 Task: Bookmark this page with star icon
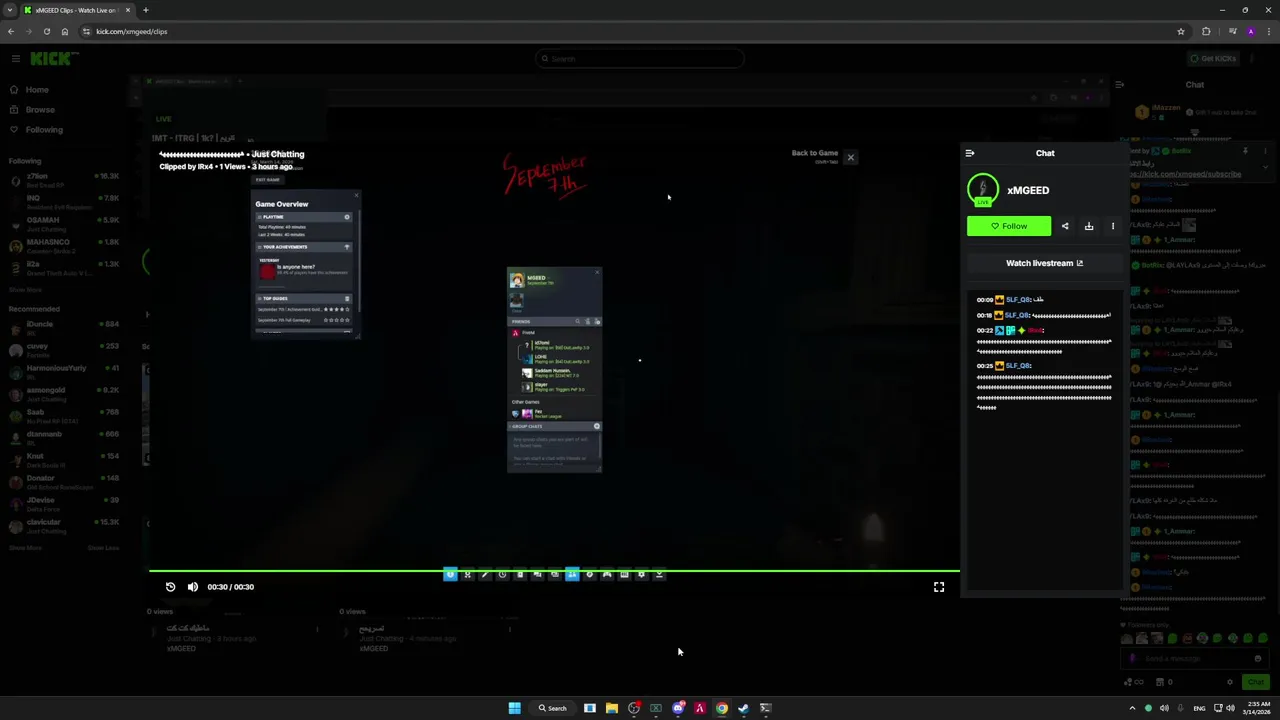[x=1181, y=31]
